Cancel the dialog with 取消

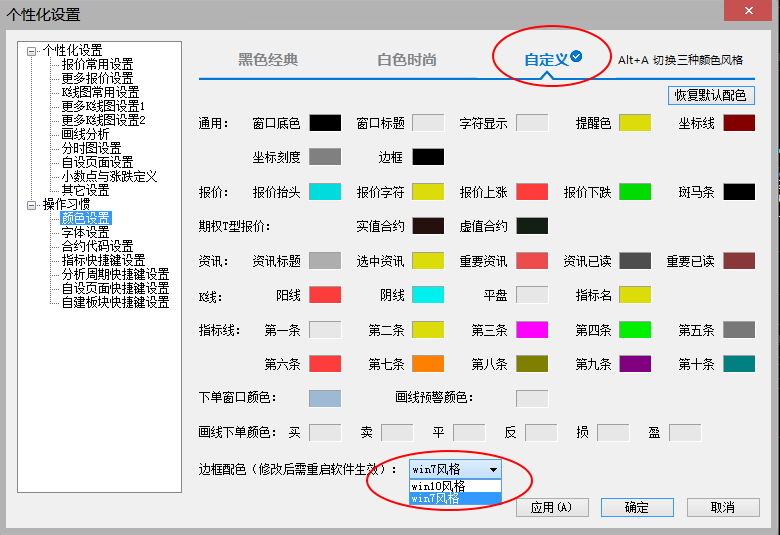pos(723,507)
